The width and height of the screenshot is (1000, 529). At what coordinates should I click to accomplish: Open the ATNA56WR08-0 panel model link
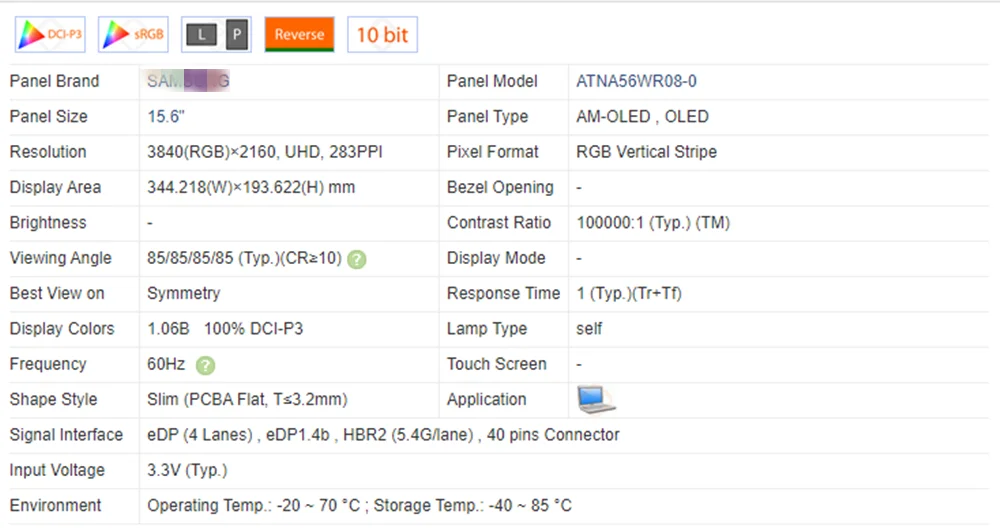coord(637,82)
